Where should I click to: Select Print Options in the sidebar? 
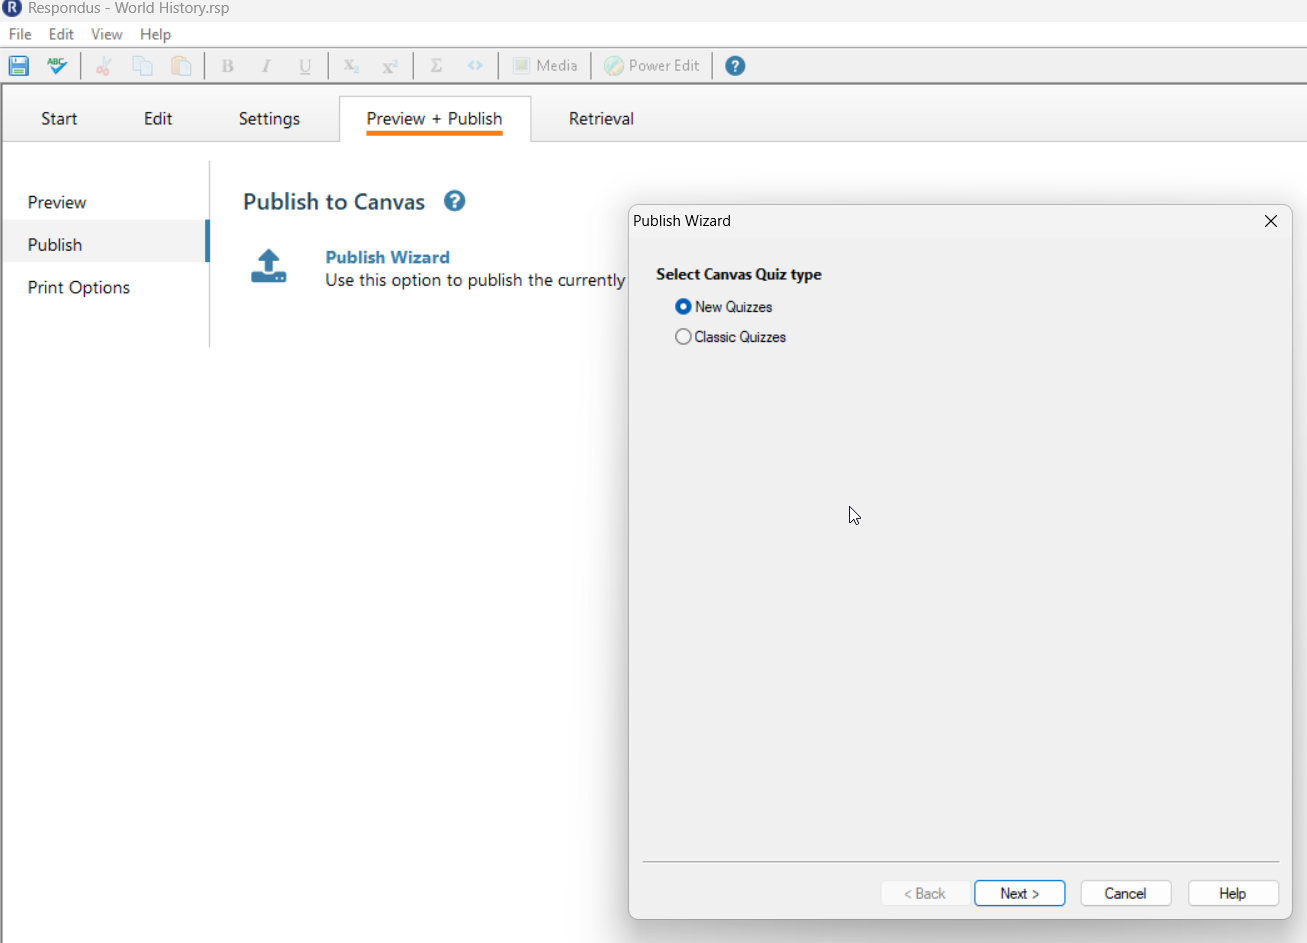[78, 287]
